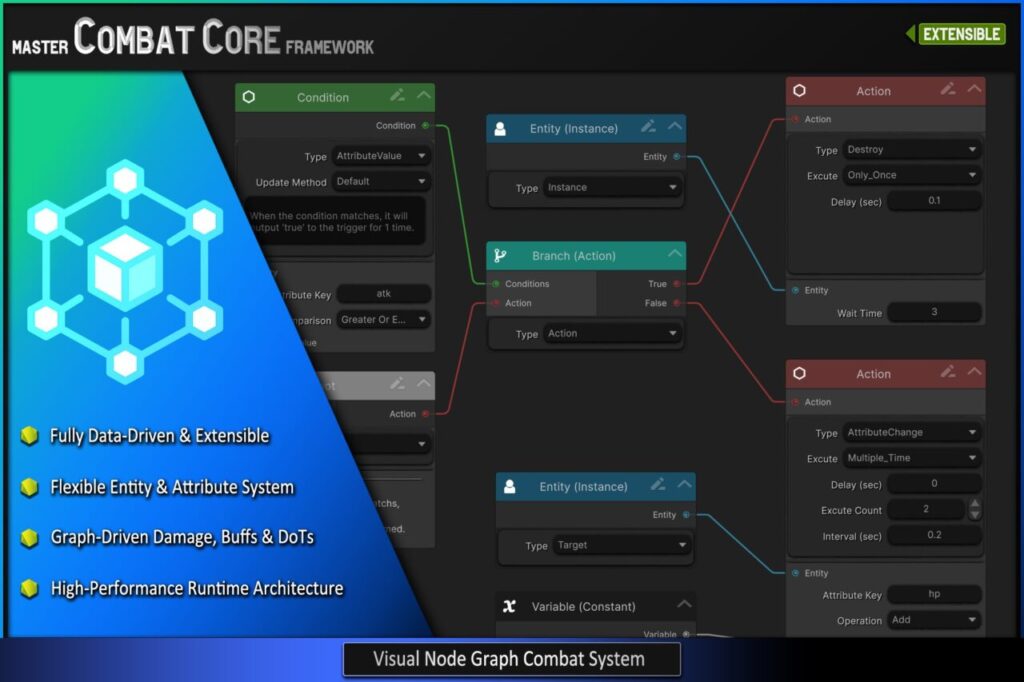Open the Type dropdown set to AttributeValue

[x=381, y=156]
